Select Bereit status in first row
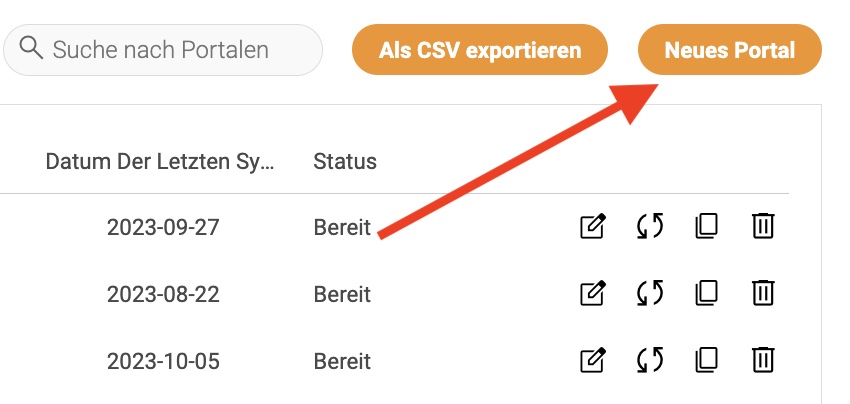 pos(342,227)
